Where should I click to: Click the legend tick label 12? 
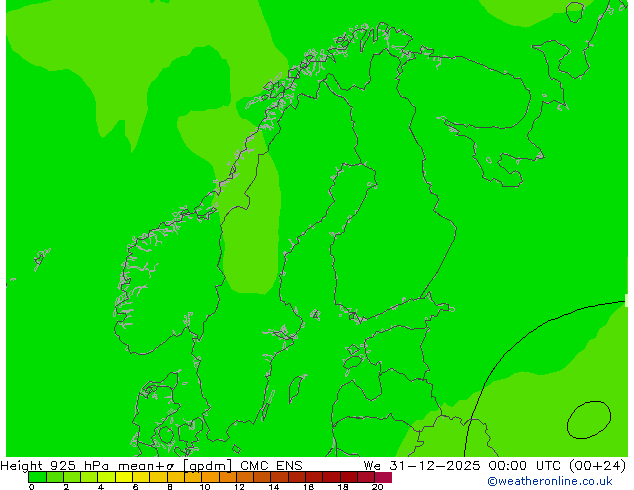coord(239,487)
